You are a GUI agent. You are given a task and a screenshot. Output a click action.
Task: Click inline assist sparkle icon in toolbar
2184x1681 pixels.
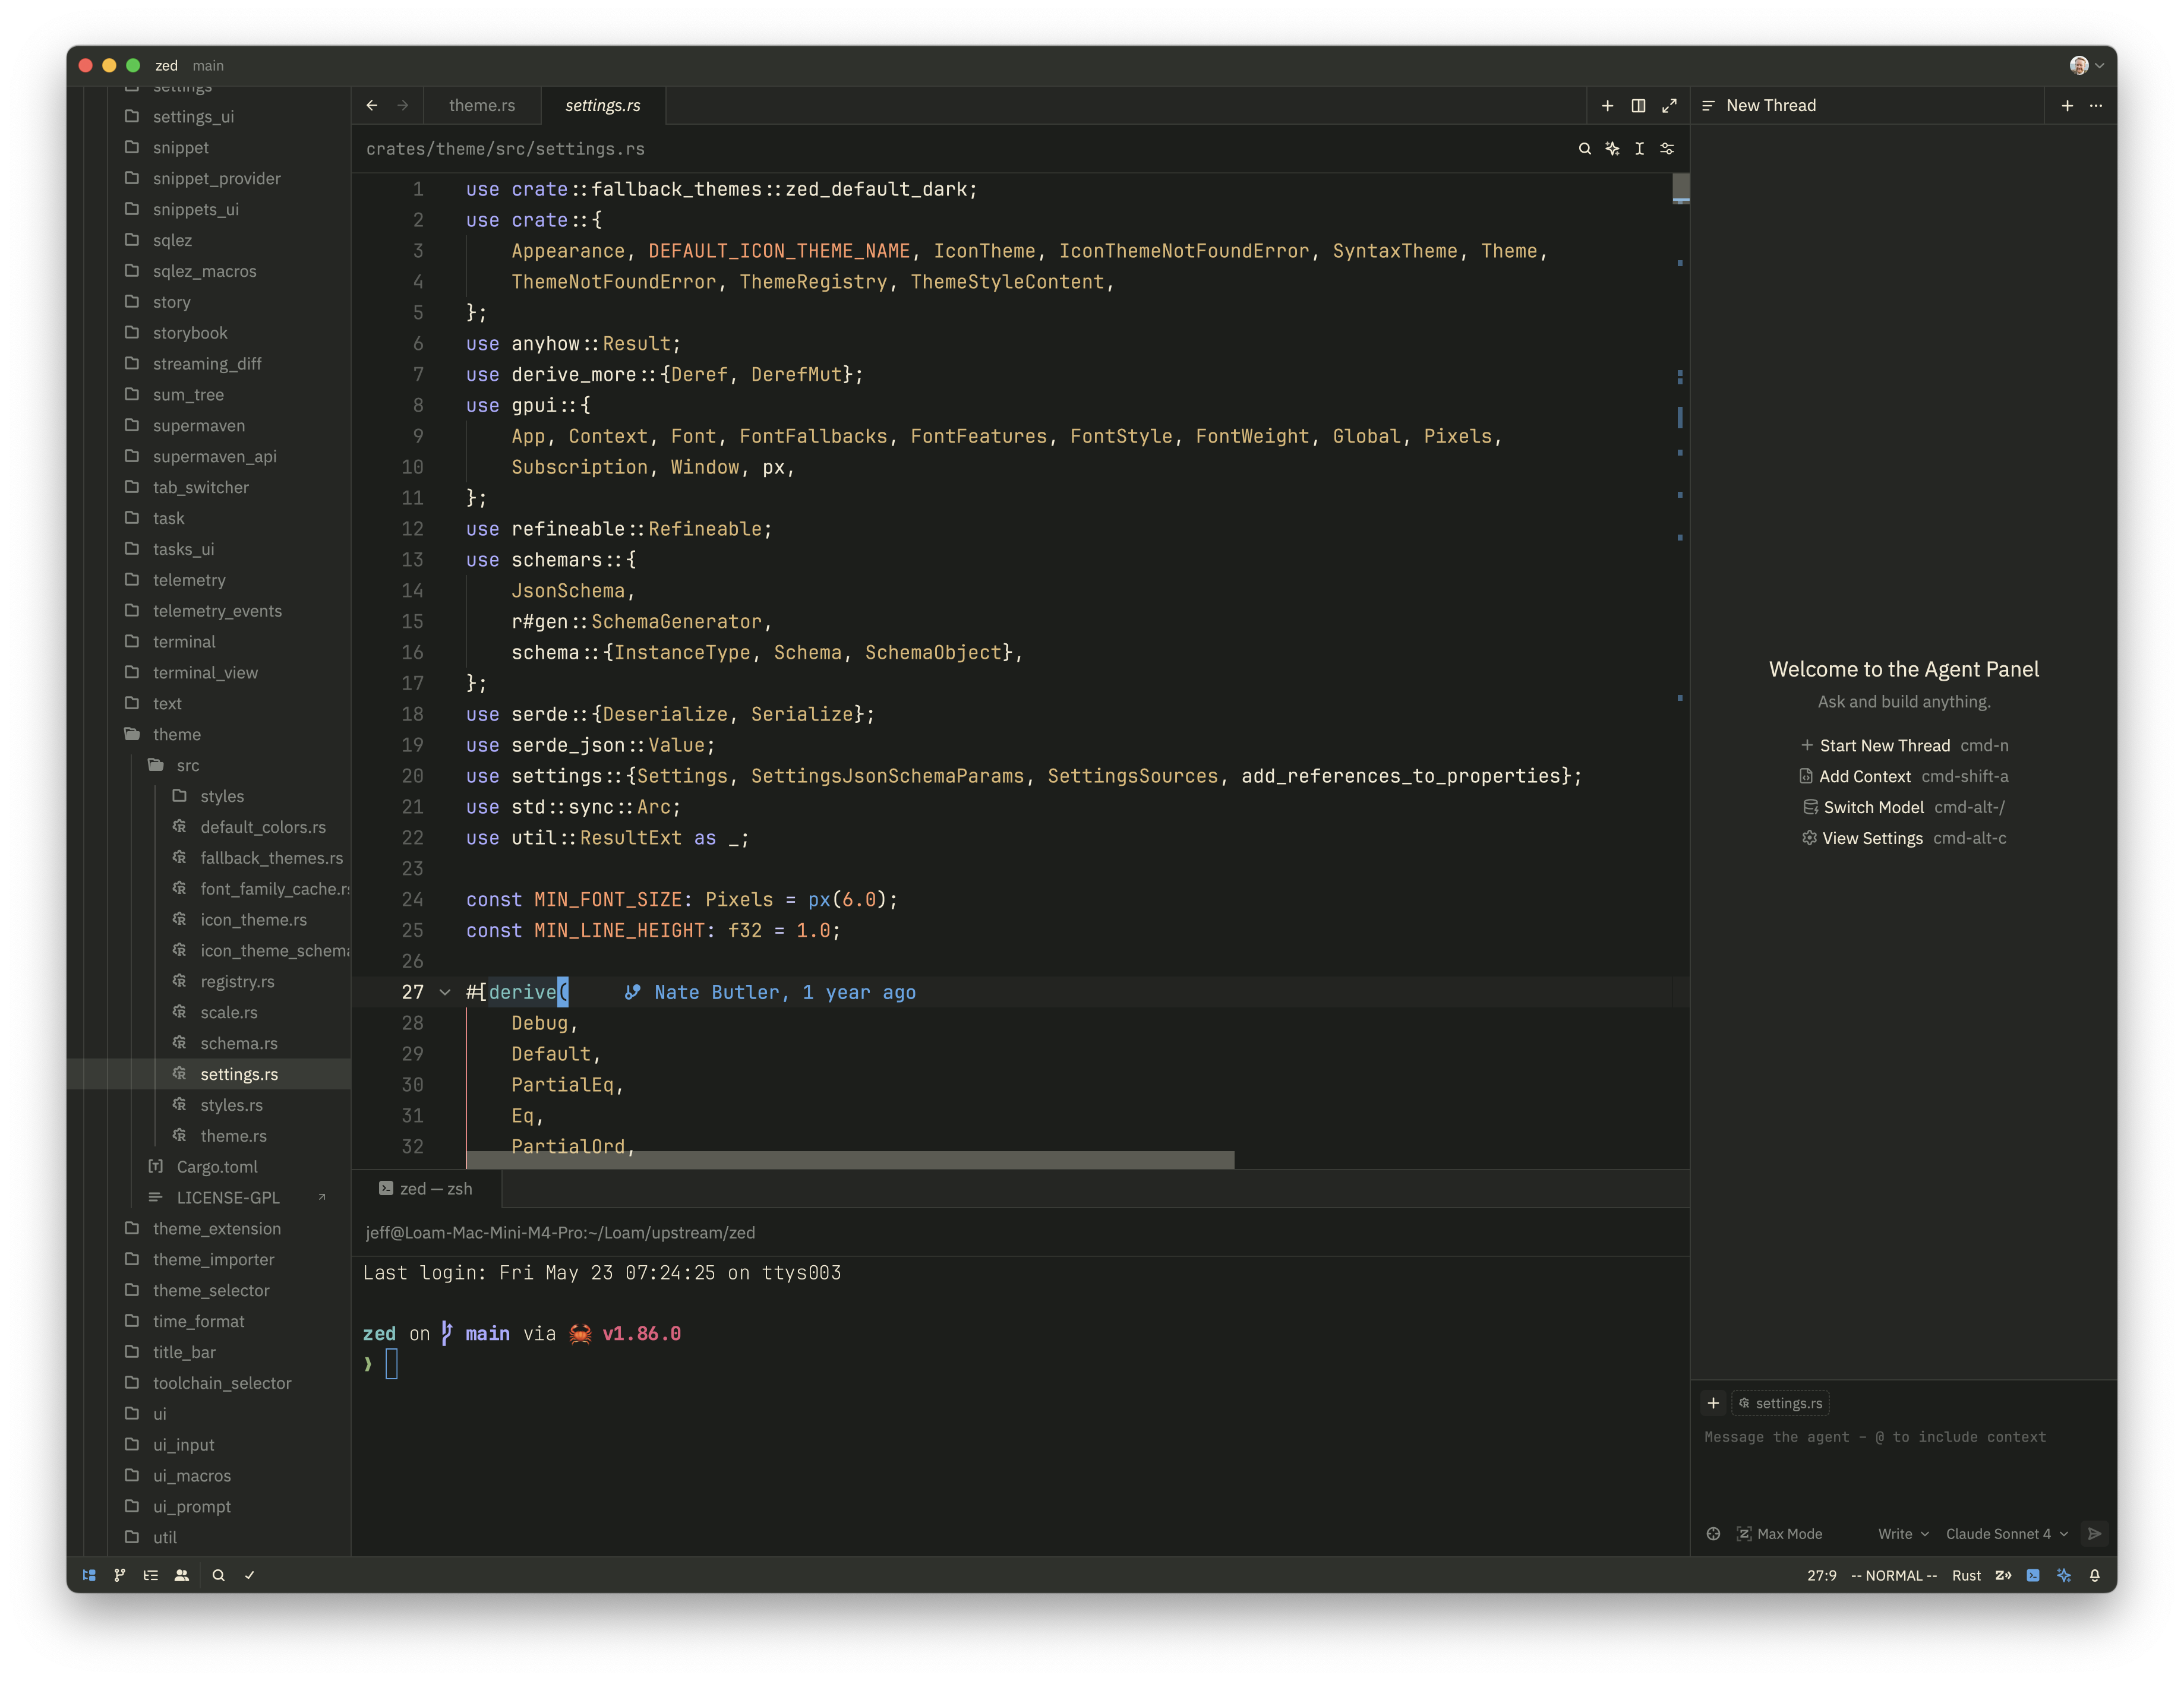pyautogui.click(x=1612, y=149)
